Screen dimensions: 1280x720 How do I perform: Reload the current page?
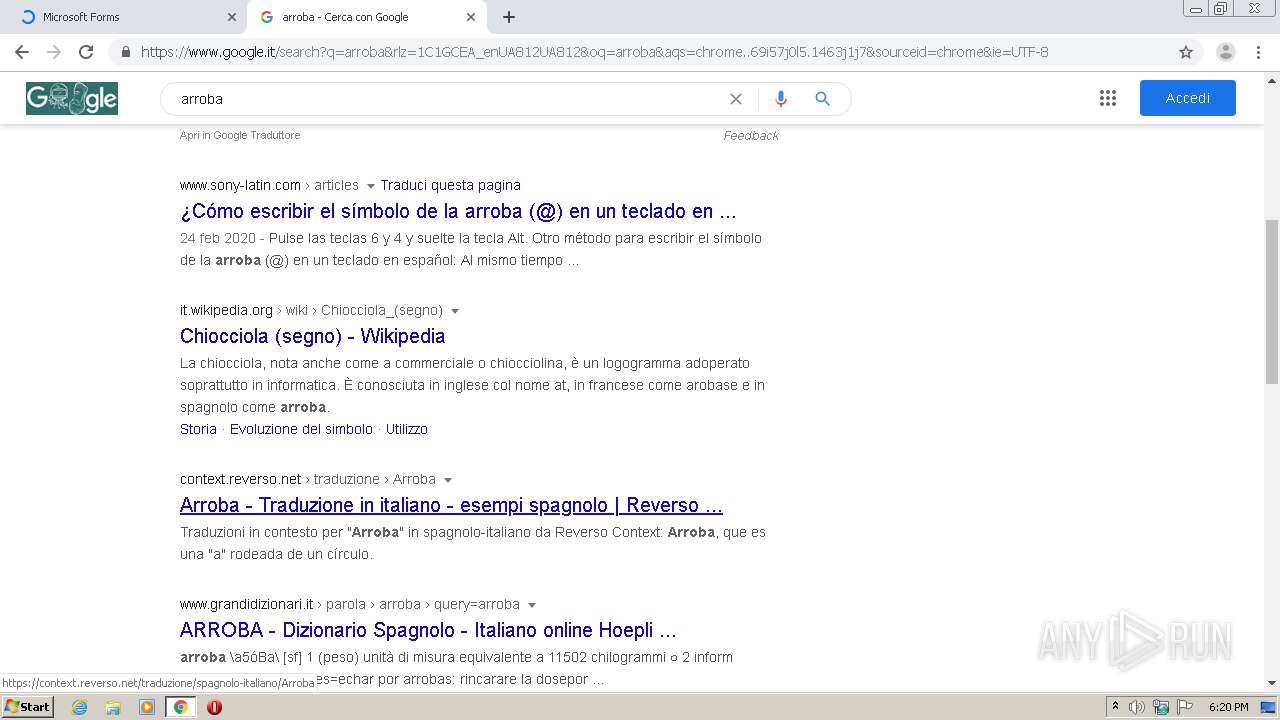point(86,52)
